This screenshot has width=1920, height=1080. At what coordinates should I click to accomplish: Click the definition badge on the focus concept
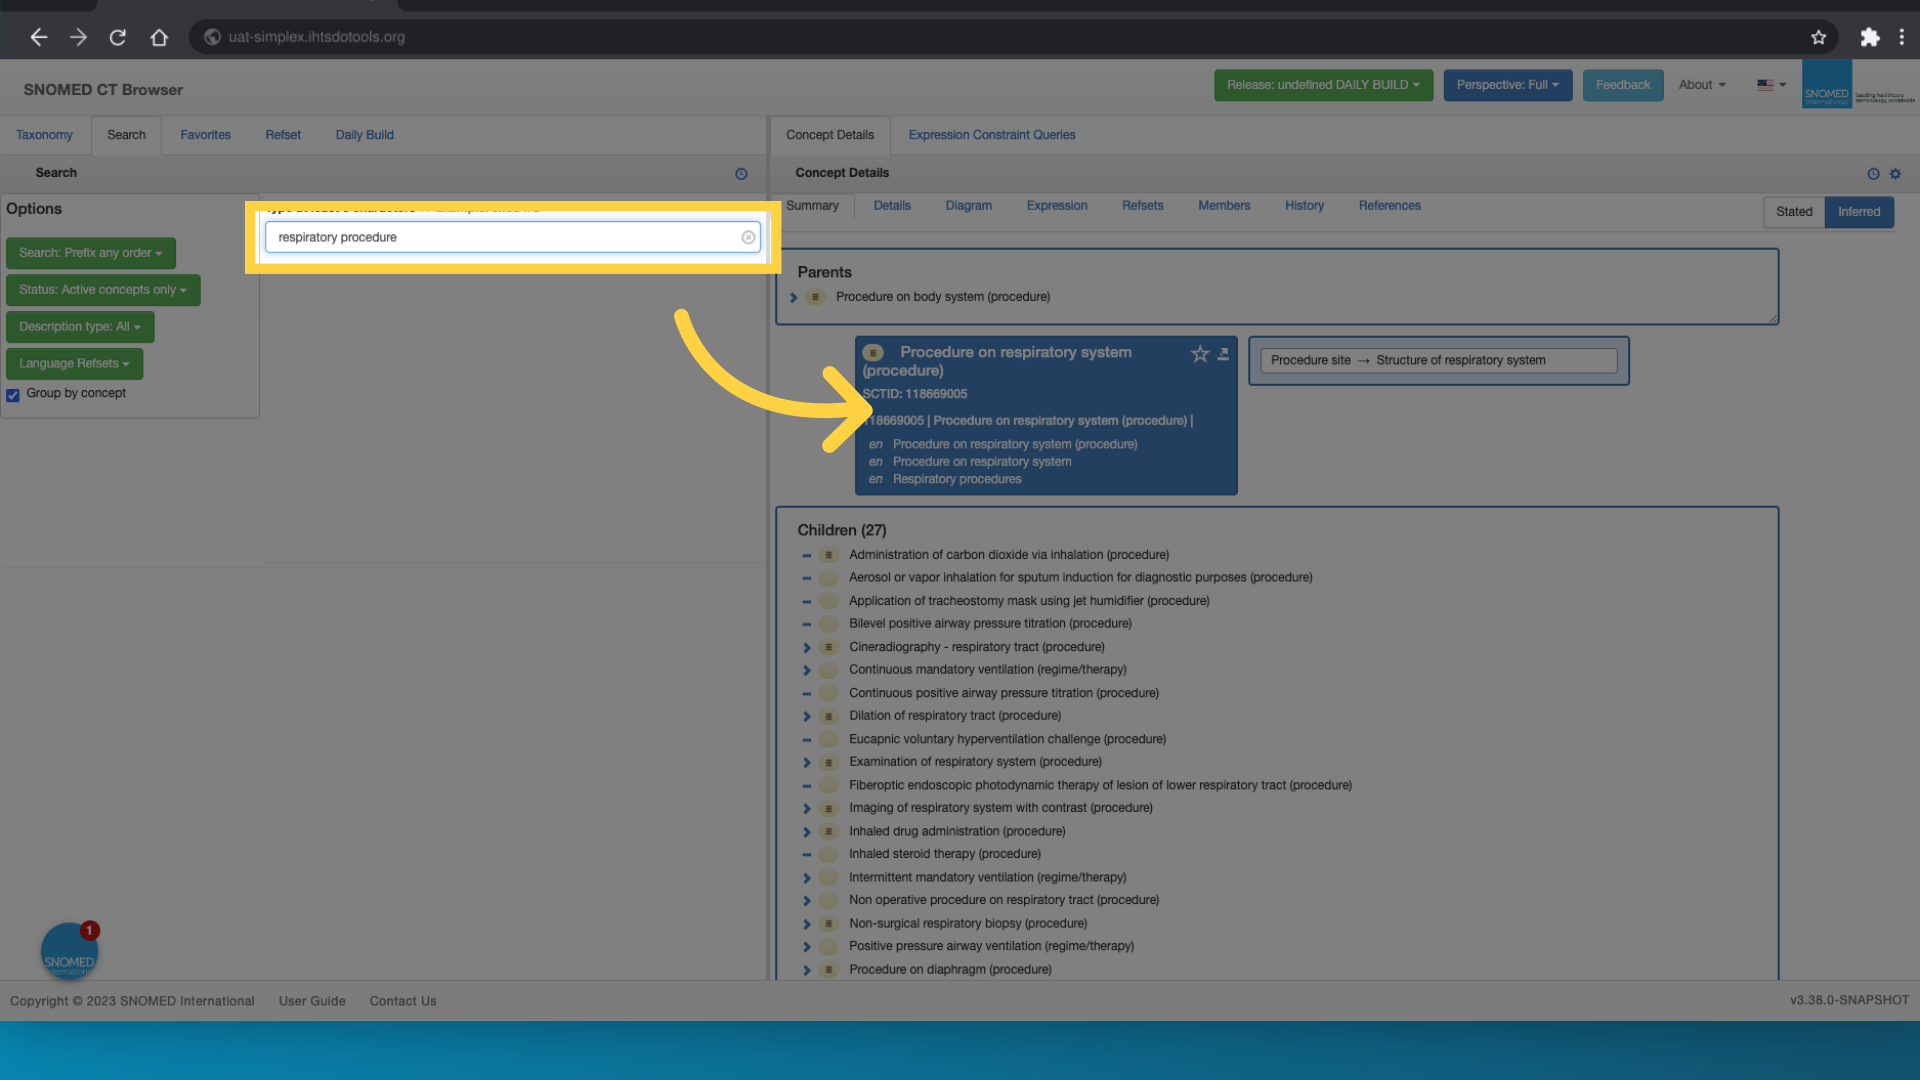[873, 353]
